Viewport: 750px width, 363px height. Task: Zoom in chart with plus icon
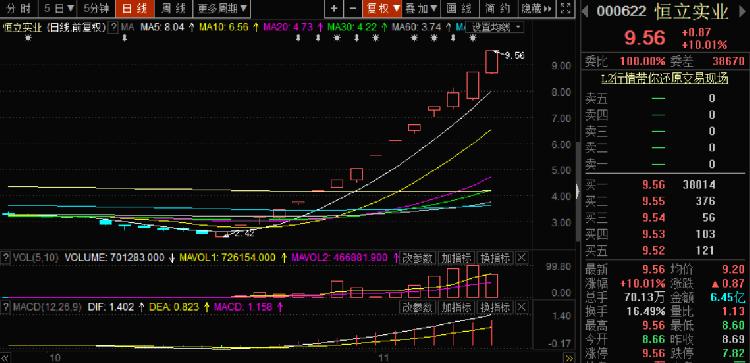pos(334,8)
